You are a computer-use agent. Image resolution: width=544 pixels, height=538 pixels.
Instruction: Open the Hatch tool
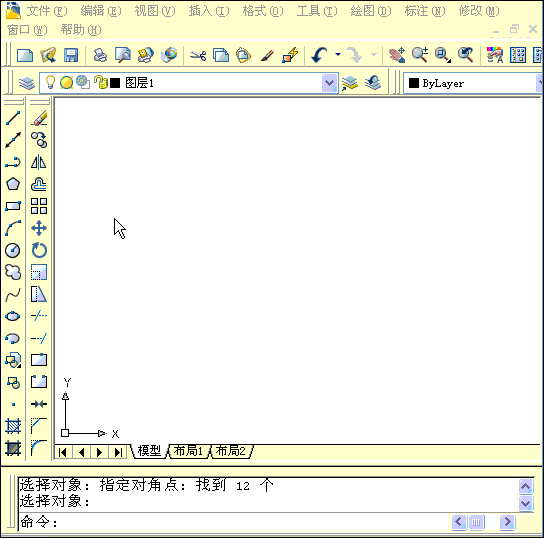point(13,426)
